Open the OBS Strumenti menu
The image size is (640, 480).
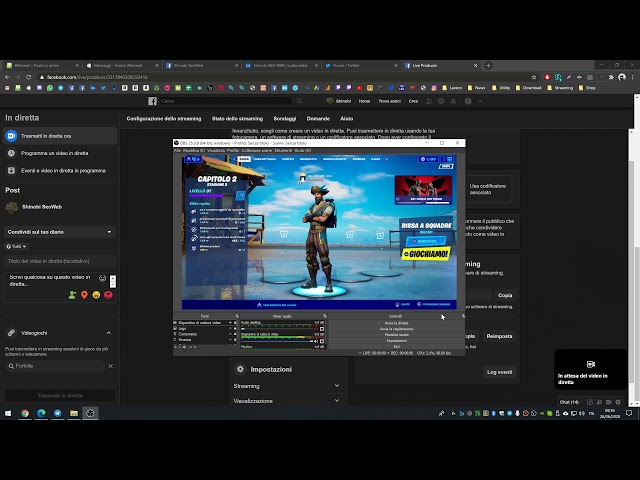[283, 150]
